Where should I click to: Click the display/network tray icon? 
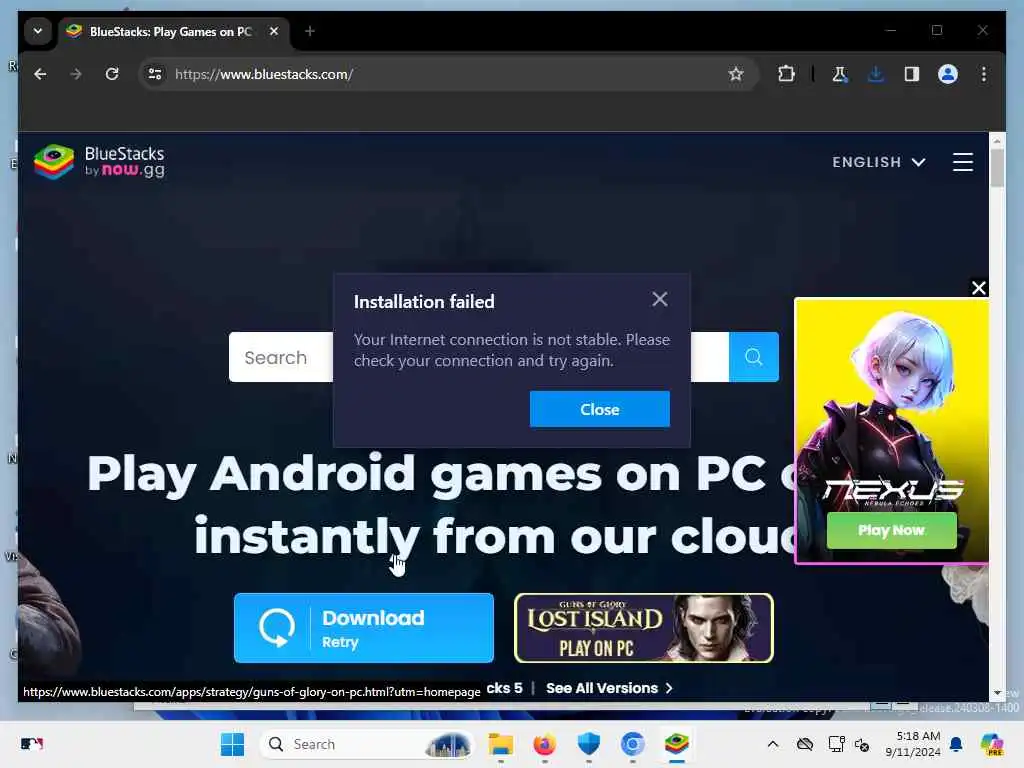(x=837, y=744)
